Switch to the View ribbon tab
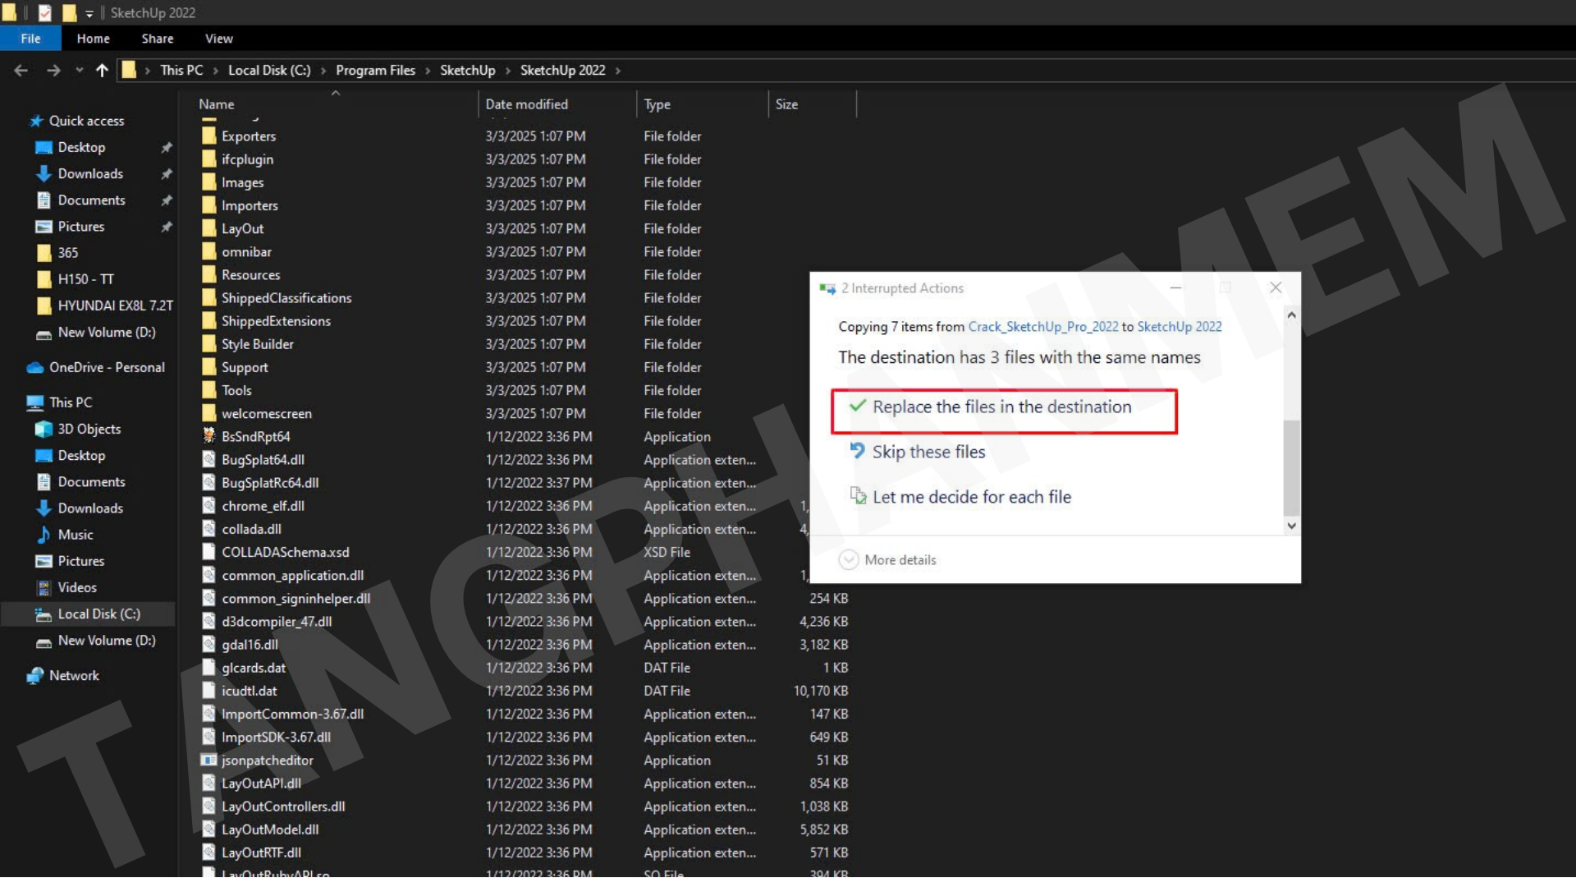Screen dimensions: 1576x887 (219, 38)
